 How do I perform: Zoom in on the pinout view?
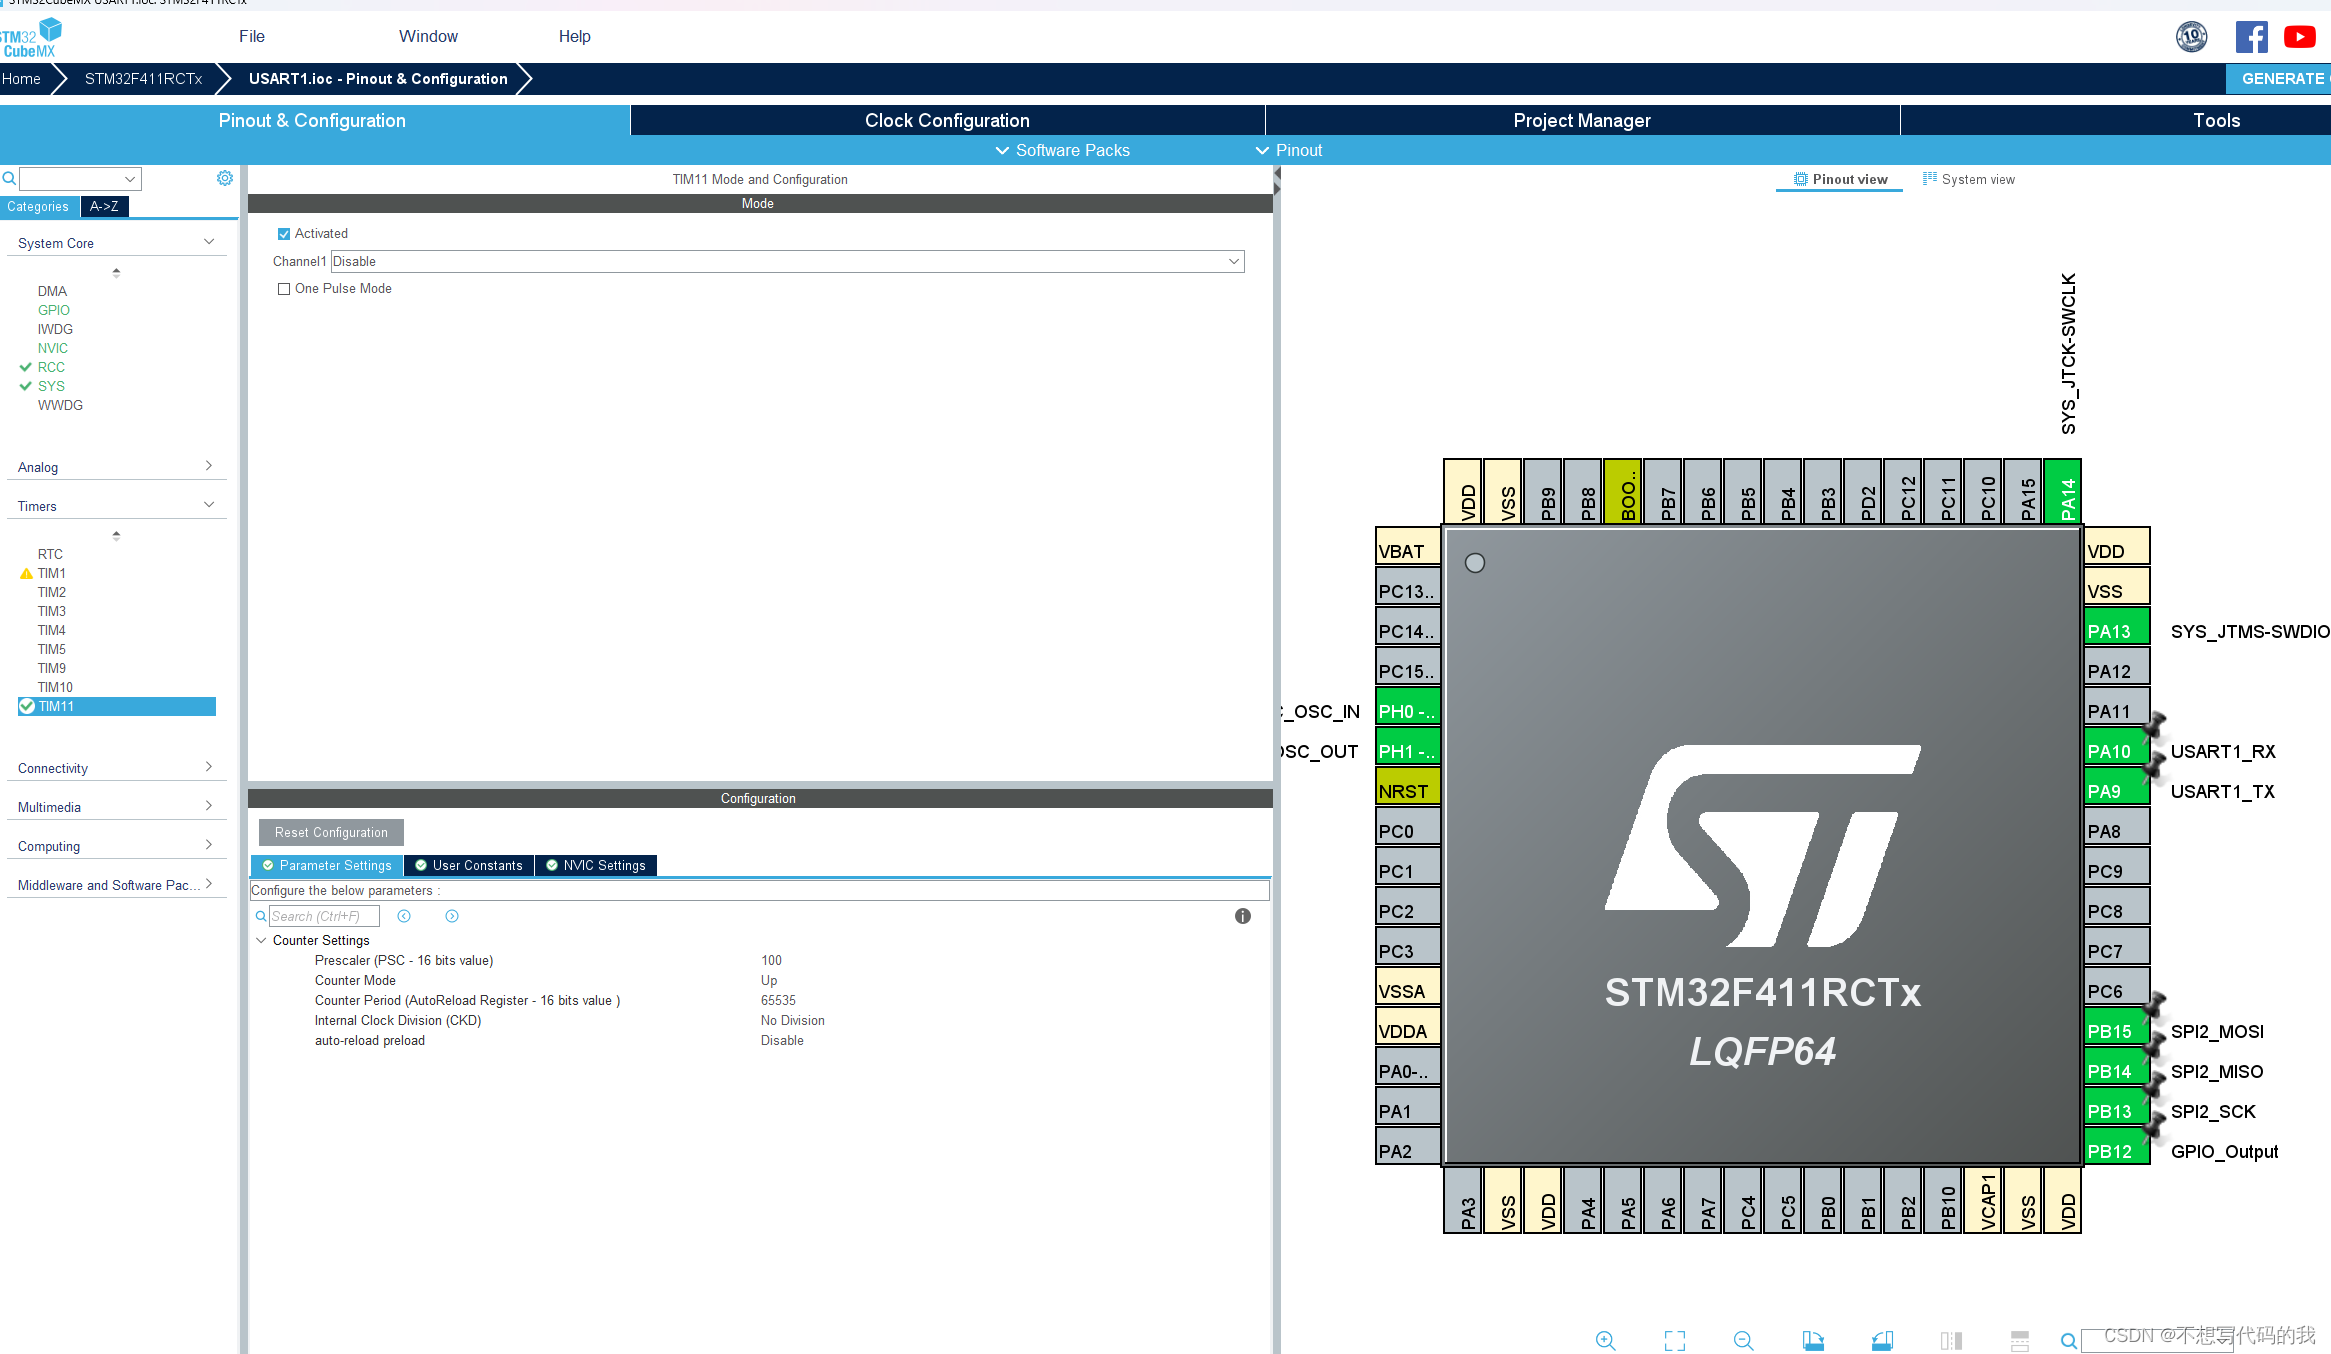[1606, 1341]
